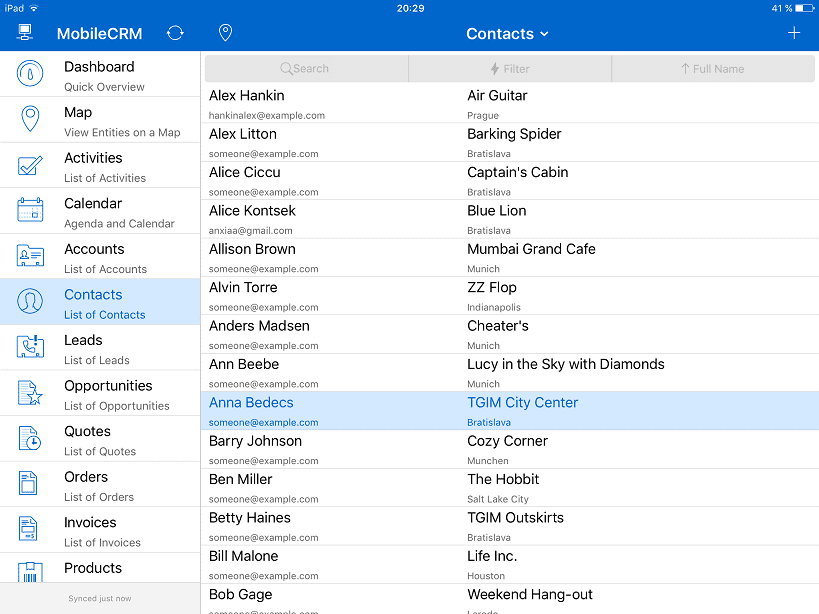Change sort order via Full Name control

713,68
